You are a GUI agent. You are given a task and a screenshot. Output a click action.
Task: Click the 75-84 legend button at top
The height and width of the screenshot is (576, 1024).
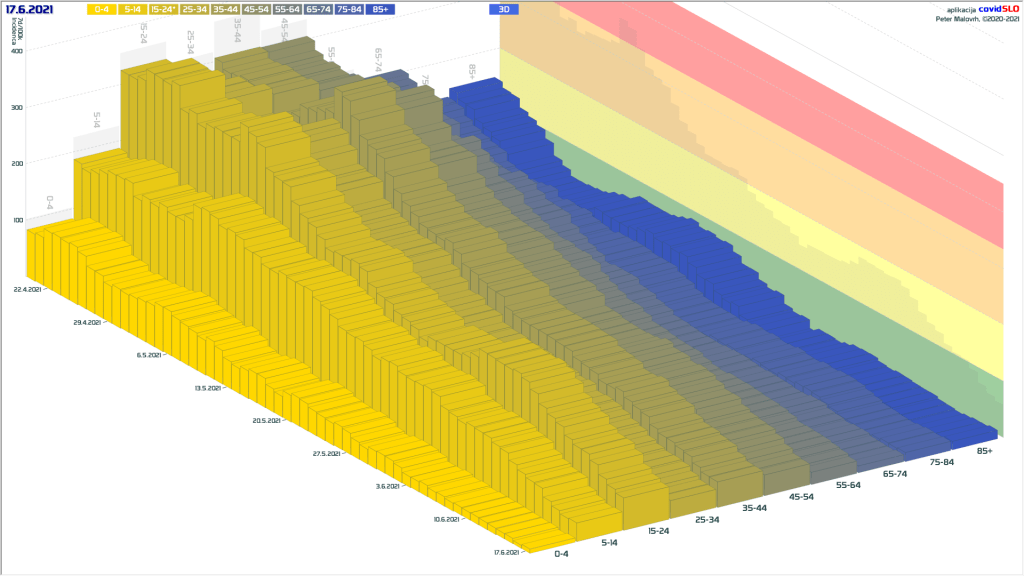[349, 9]
